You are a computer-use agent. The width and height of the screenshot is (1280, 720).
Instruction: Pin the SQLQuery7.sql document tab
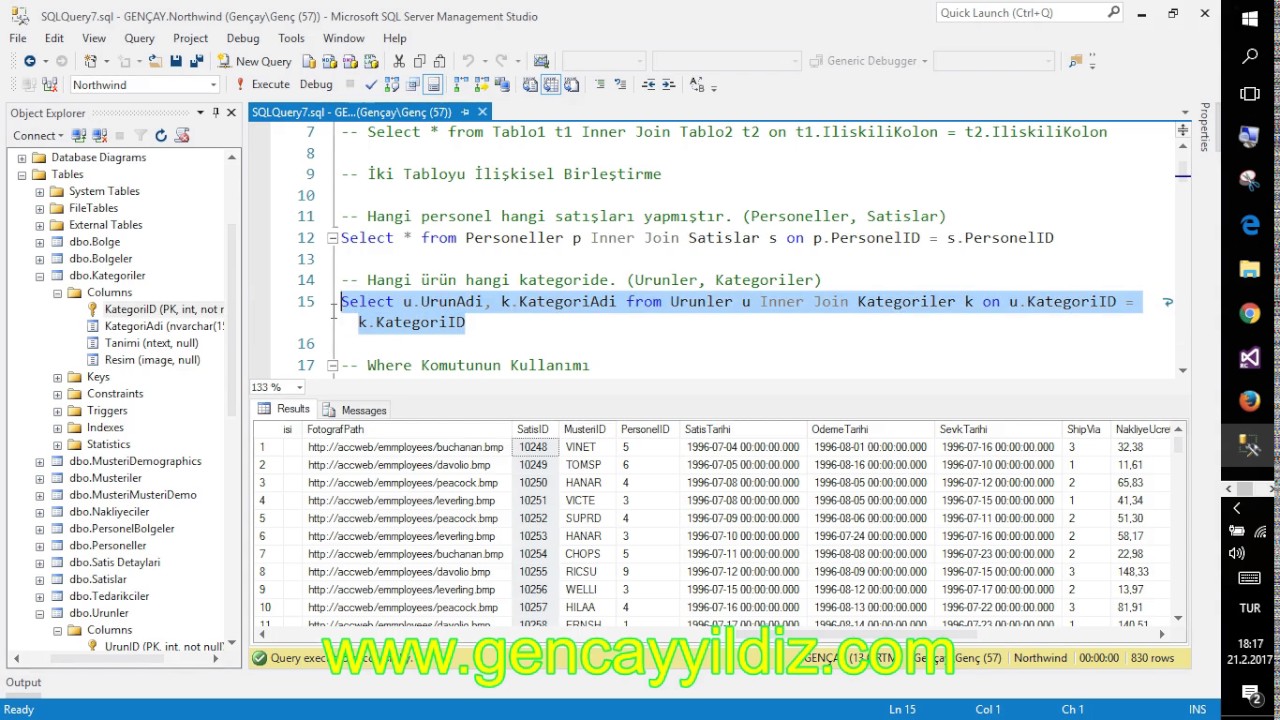tap(466, 112)
